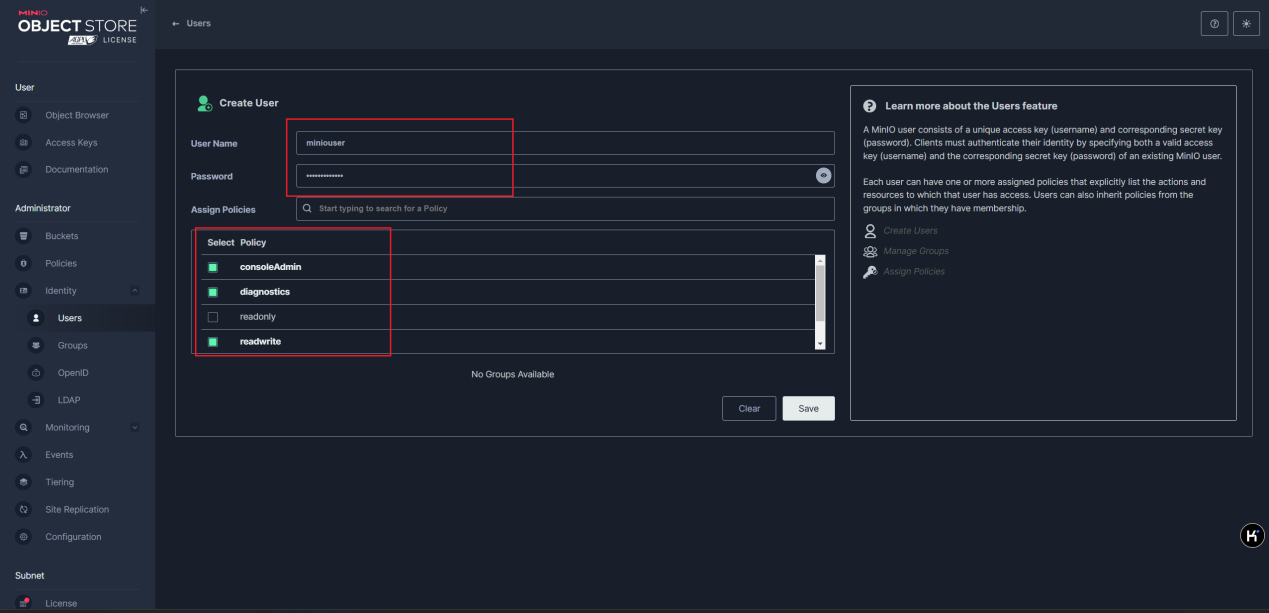Click the Tiering layers icon
Screen dimensions: 1269x613
24,482
